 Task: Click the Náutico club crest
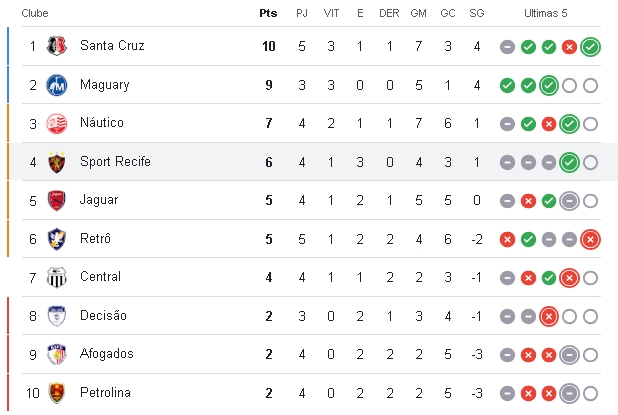(x=56, y=123)
